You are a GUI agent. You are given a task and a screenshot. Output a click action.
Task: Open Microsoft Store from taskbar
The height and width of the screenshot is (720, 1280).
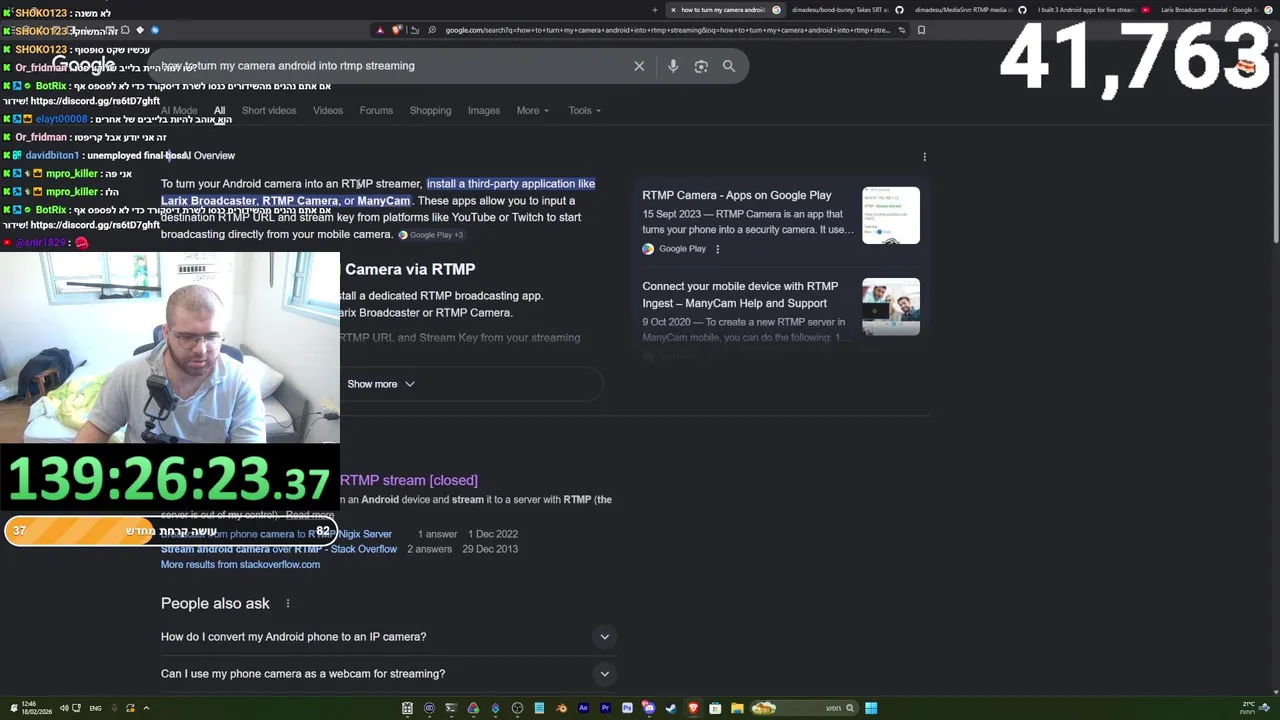(x=715, y=708)
